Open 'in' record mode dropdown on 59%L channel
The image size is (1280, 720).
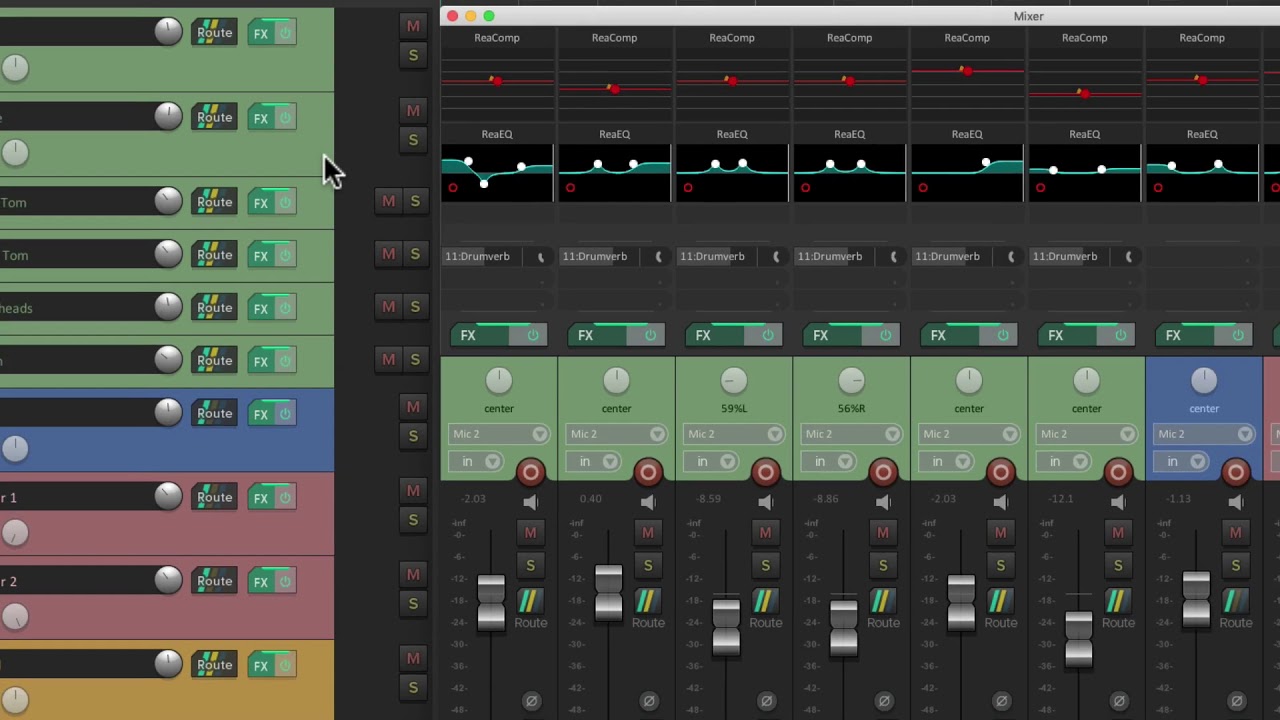click(x=710, y=462)
